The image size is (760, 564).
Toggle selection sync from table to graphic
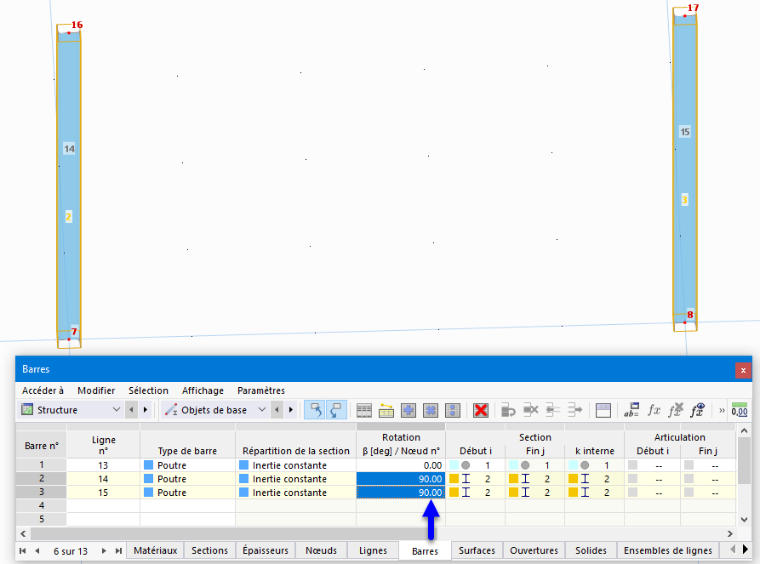point(315,410)
